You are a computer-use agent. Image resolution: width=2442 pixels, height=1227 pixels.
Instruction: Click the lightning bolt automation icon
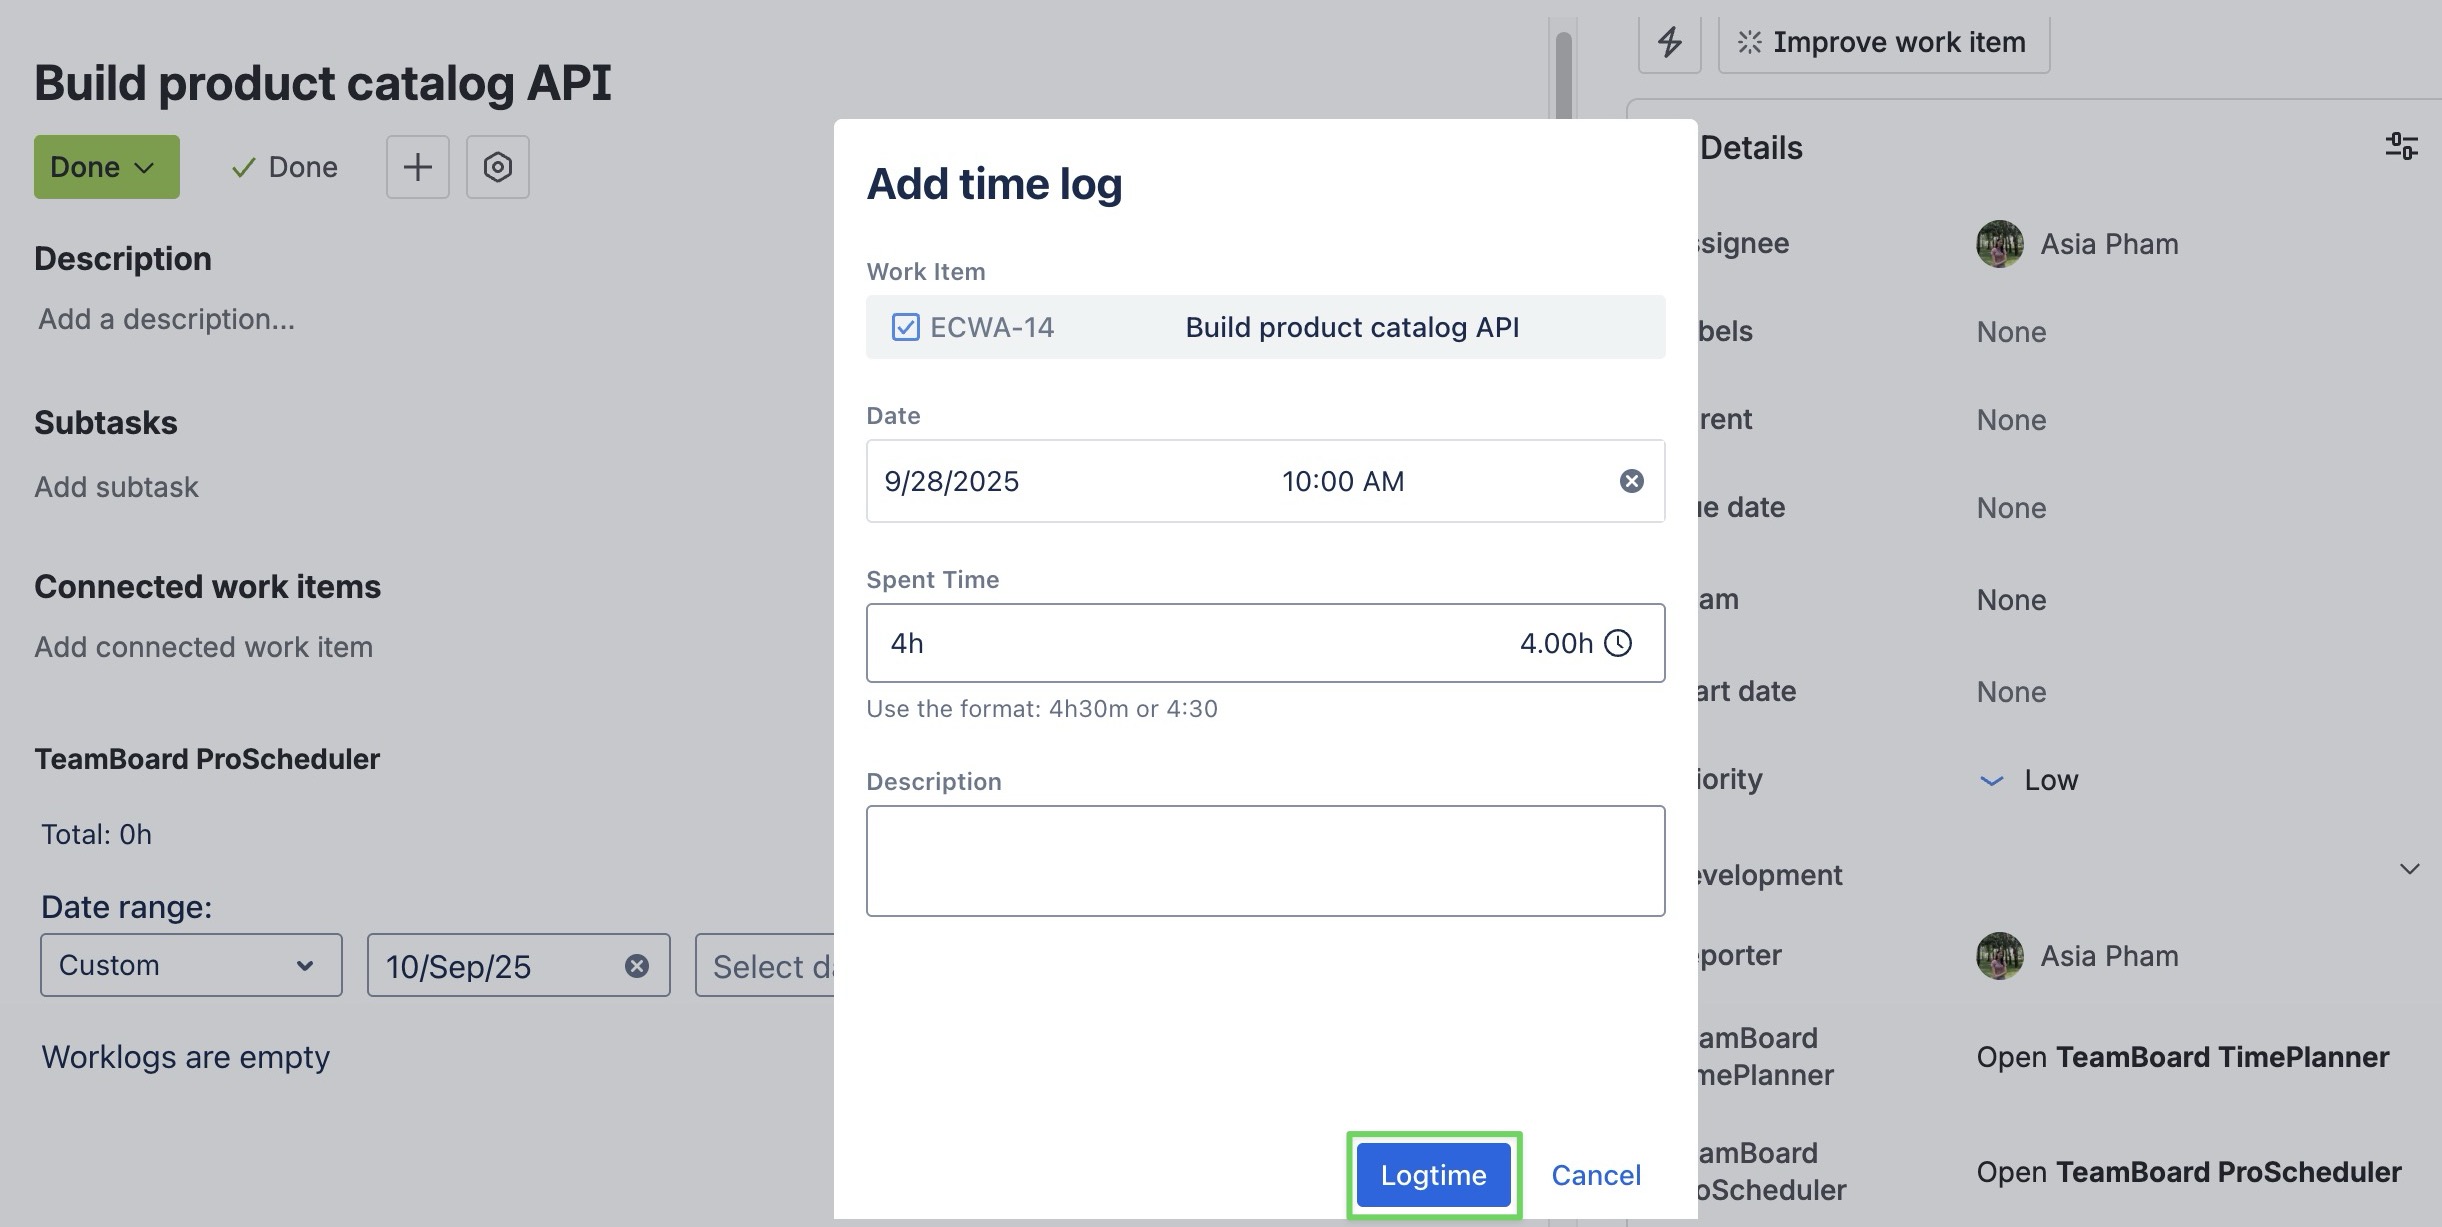pyautogui.click(x=1669, y=42)
